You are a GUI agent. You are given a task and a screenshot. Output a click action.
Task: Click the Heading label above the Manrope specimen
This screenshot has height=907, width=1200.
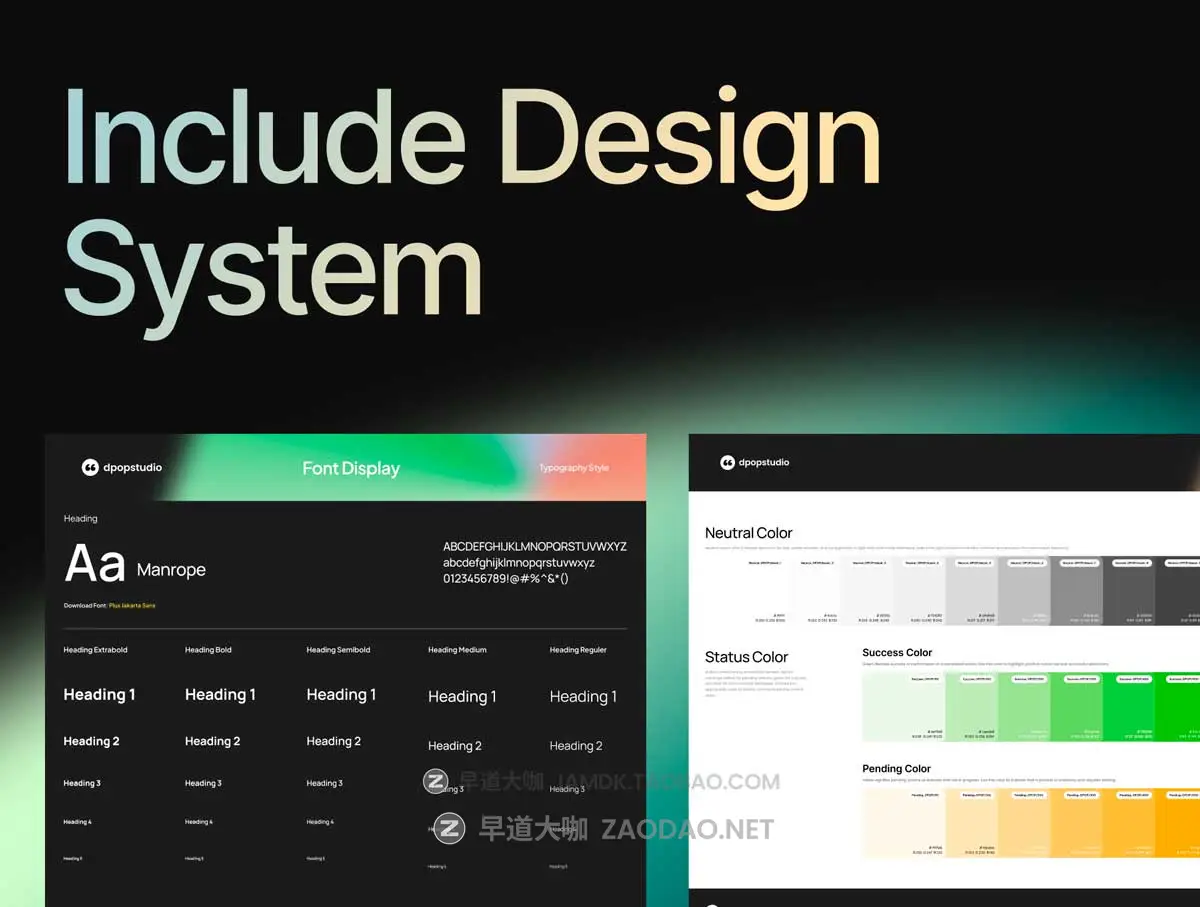[x=80, y=518]
